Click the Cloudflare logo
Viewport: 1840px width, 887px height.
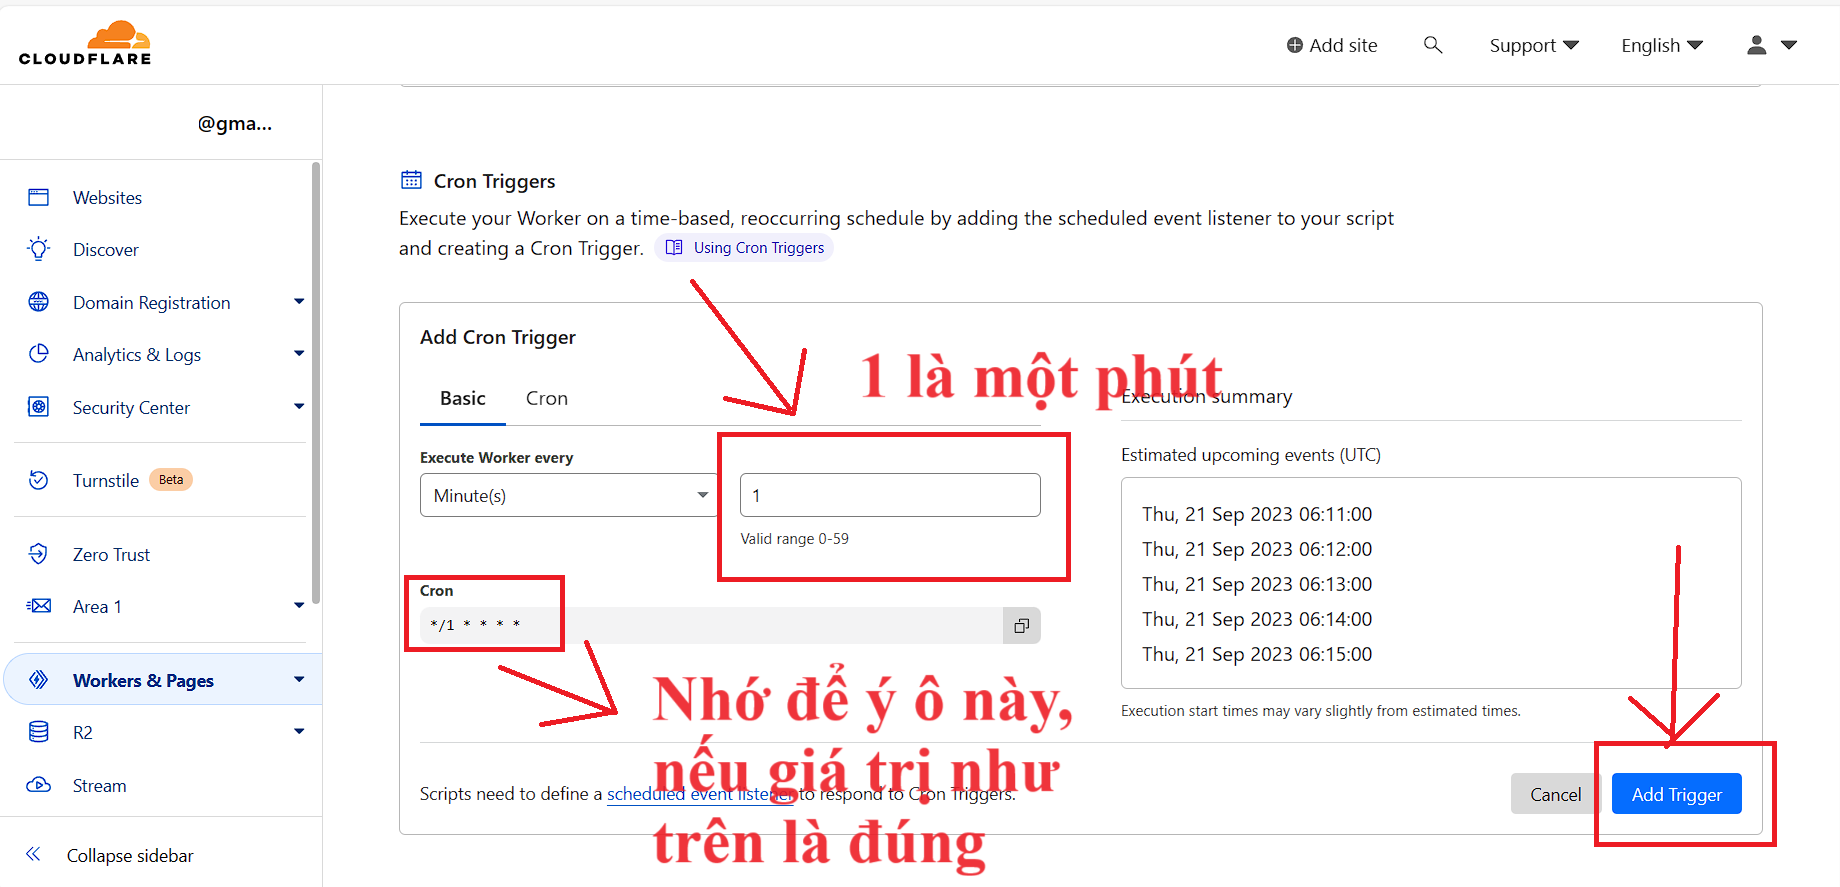[x=85, y=43]
